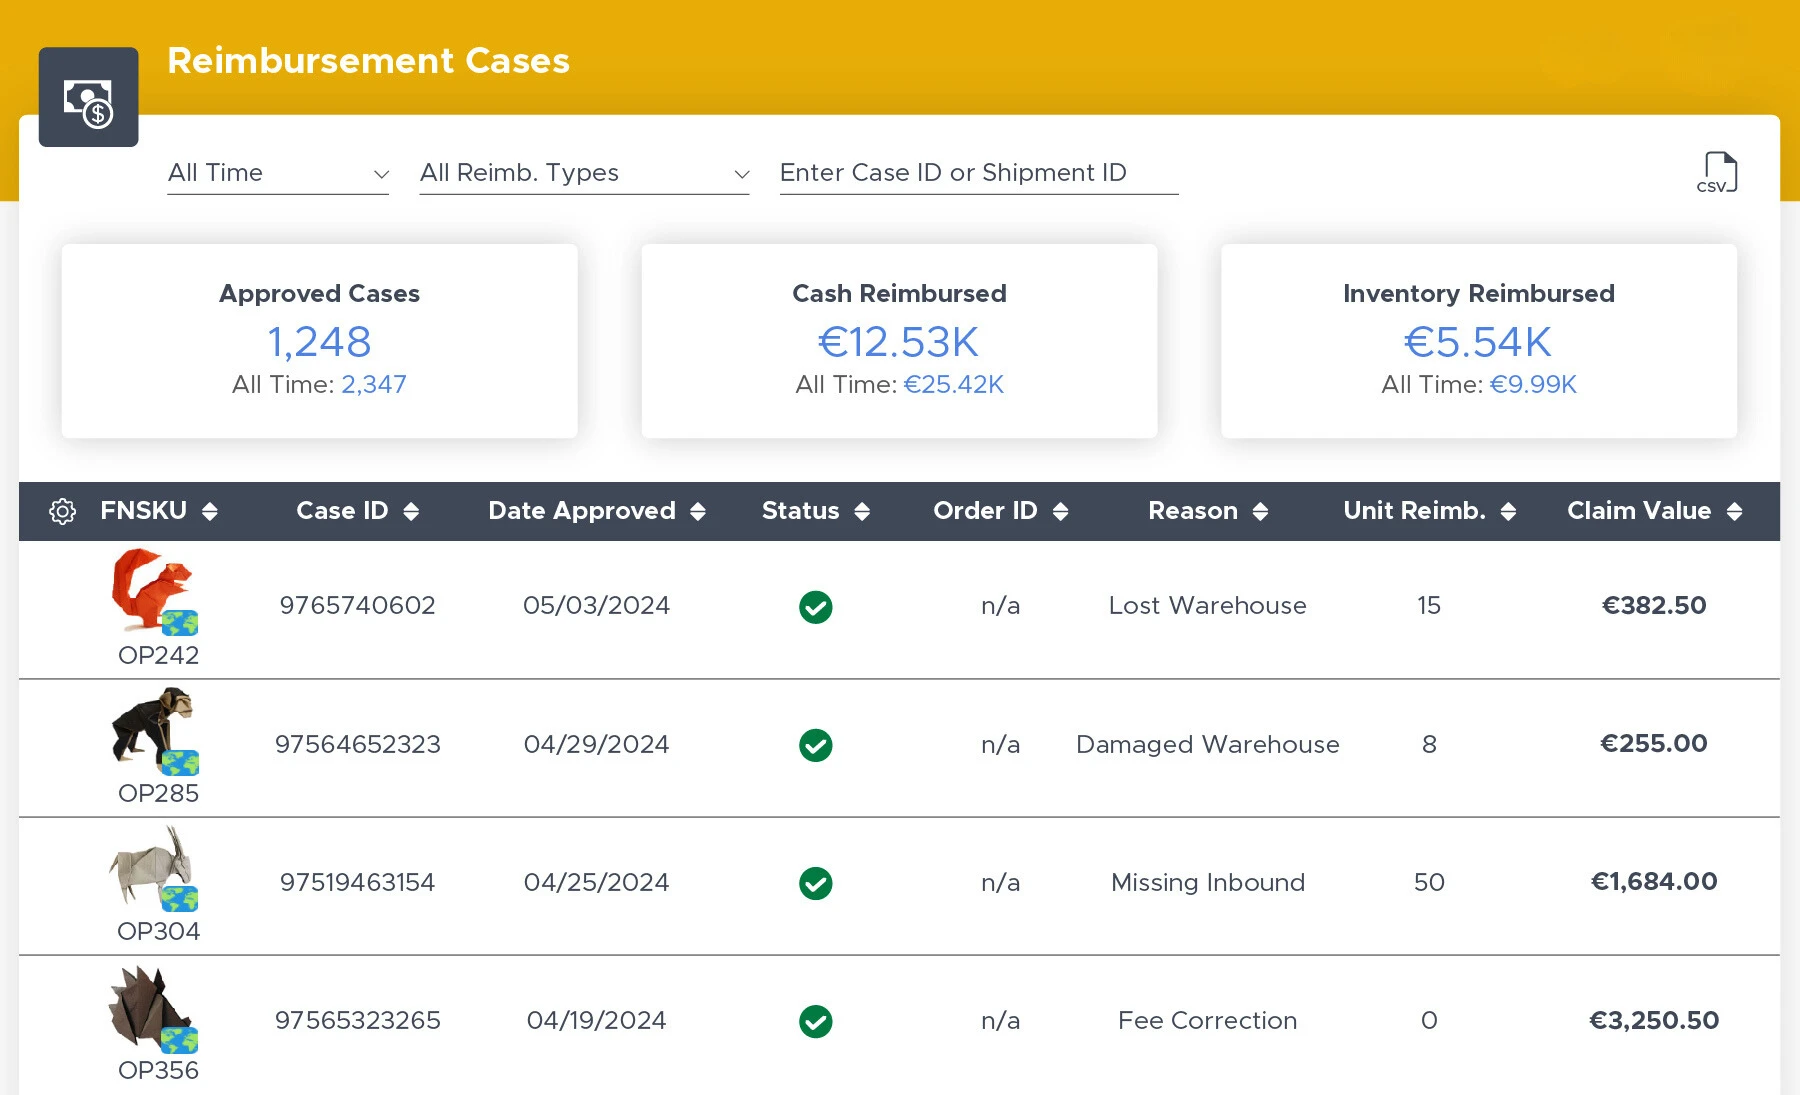Click the Approved Cases summary card
Viewport: 1800px width, 1095px height.
coord(319,341)
